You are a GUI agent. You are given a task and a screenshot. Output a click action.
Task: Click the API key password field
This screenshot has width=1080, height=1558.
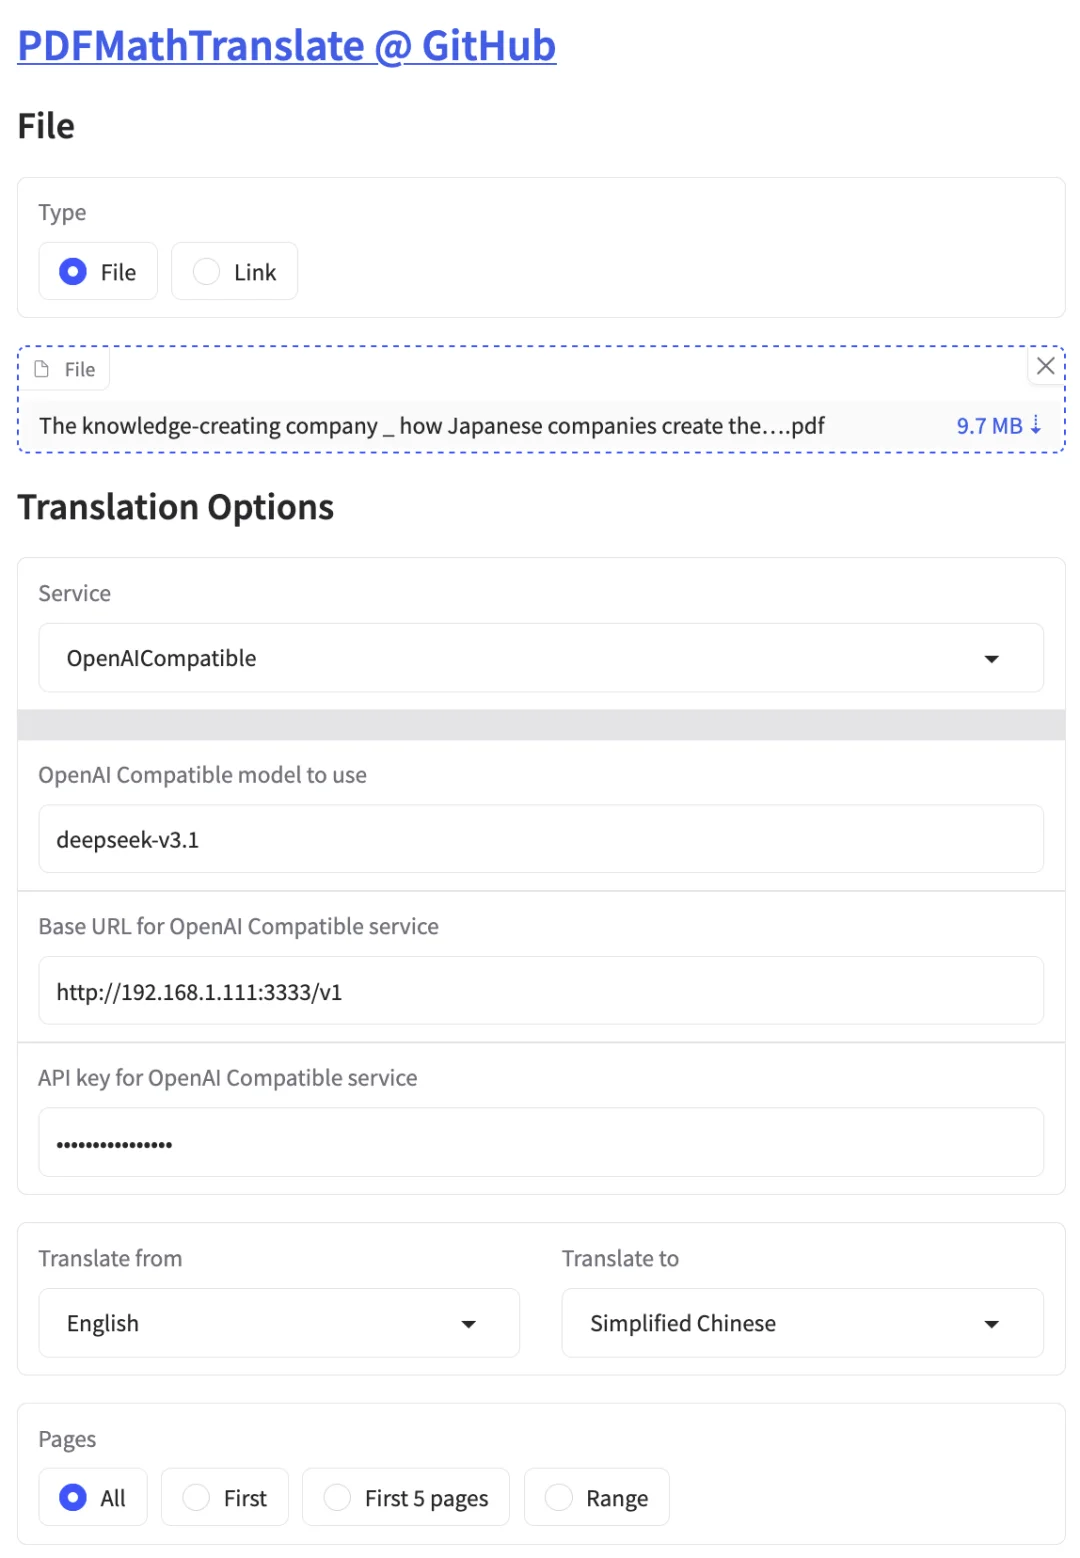(541, 1142)
